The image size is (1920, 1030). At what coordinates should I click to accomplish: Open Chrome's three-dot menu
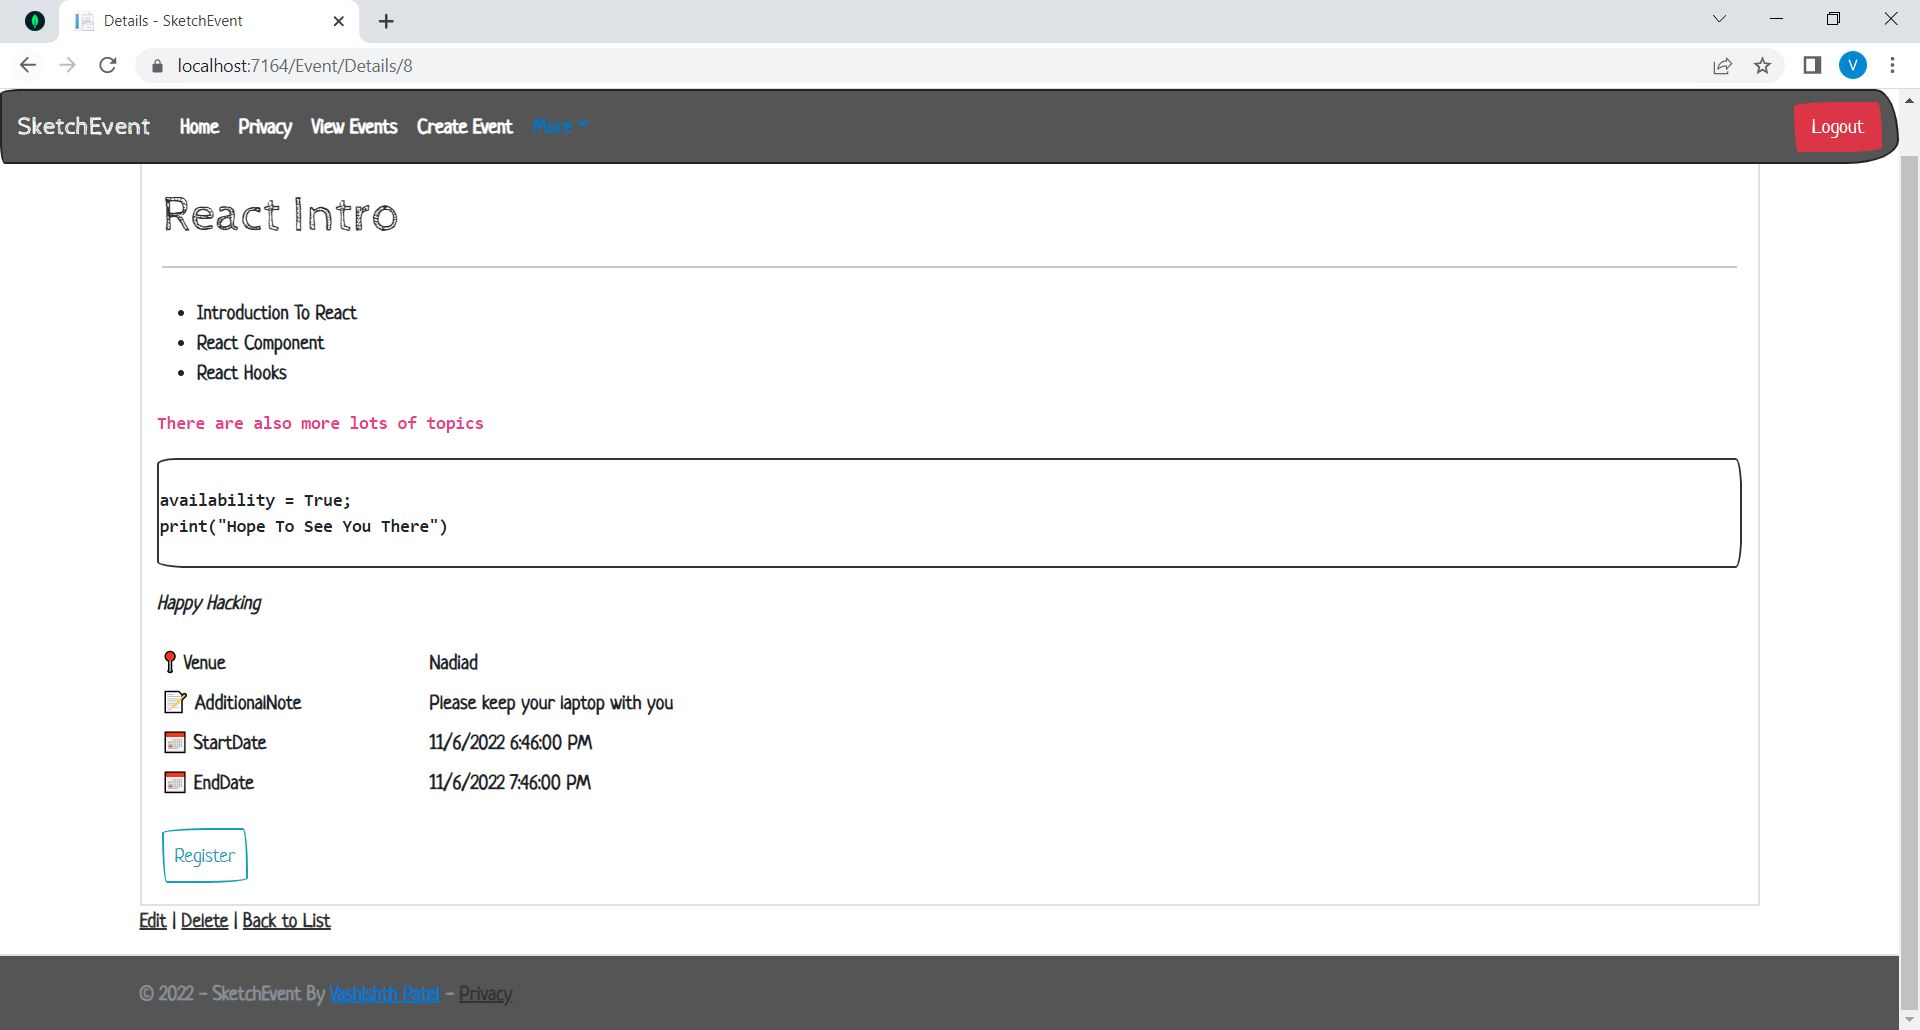1892,66
